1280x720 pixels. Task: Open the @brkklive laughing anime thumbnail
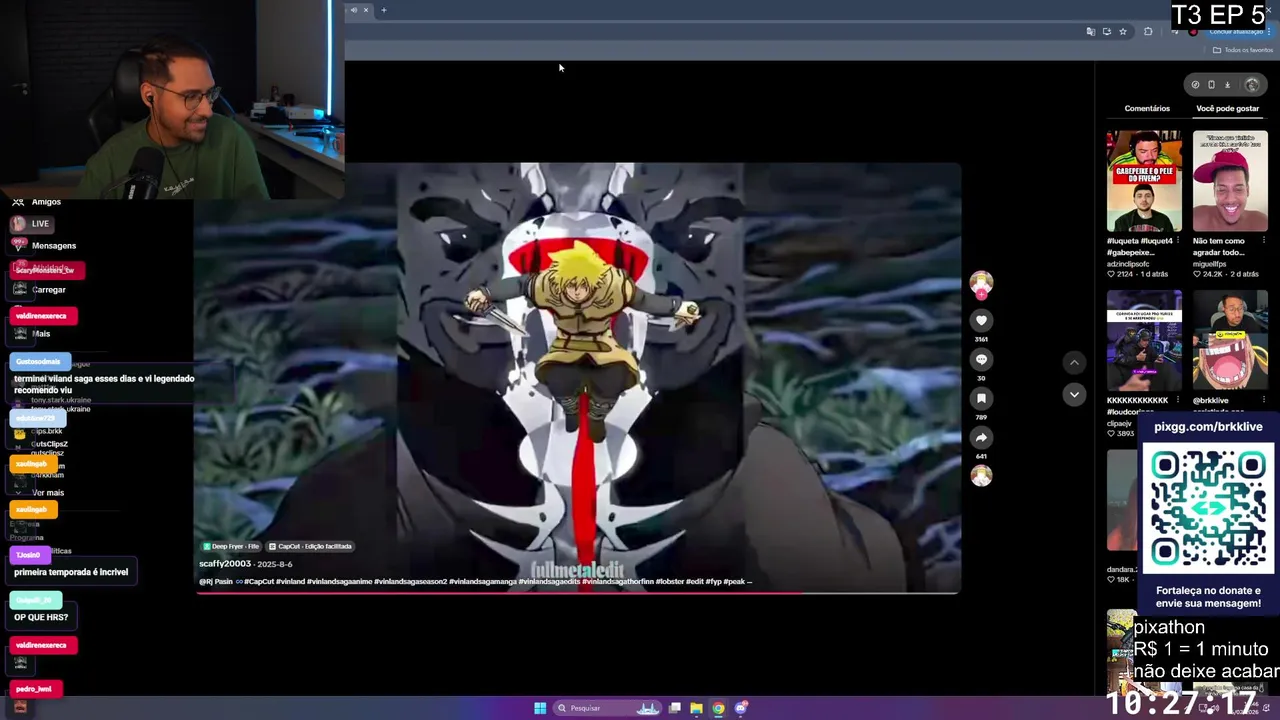click(1230, 340)
